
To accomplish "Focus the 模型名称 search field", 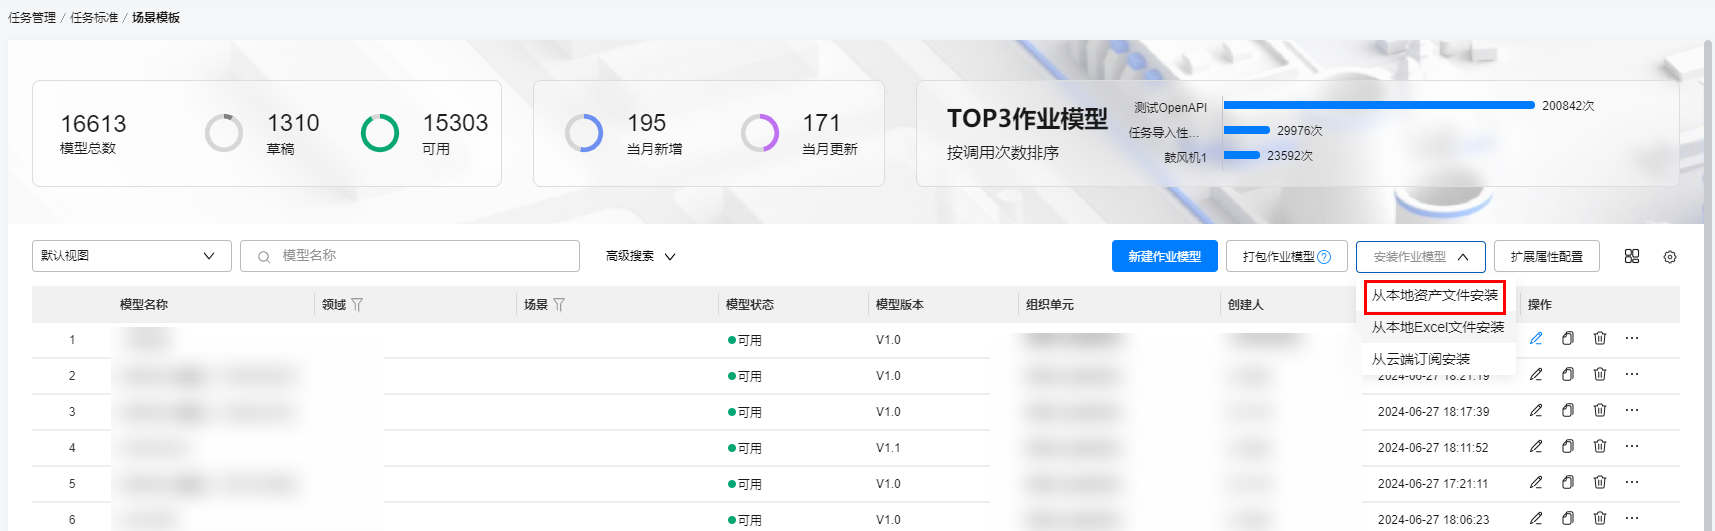I will click(x=410, y=256).
